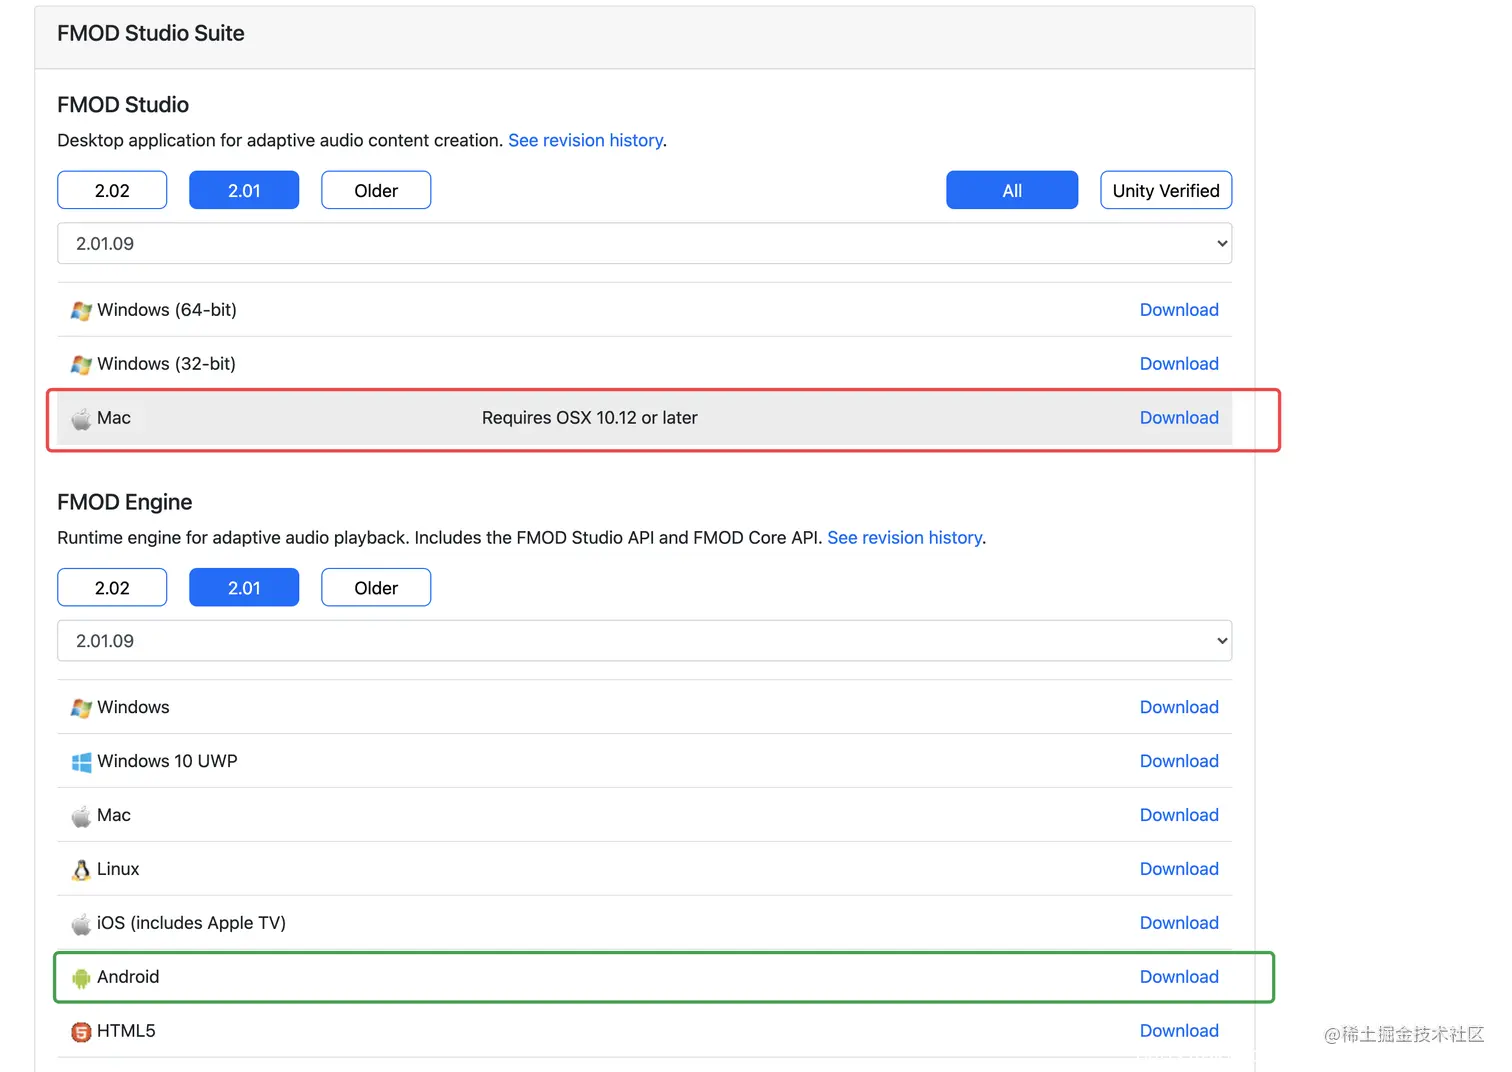Click Windows 10 UWP tile icon
This screenshot has width=1512, height=1072.
click(x=81, y=762)
